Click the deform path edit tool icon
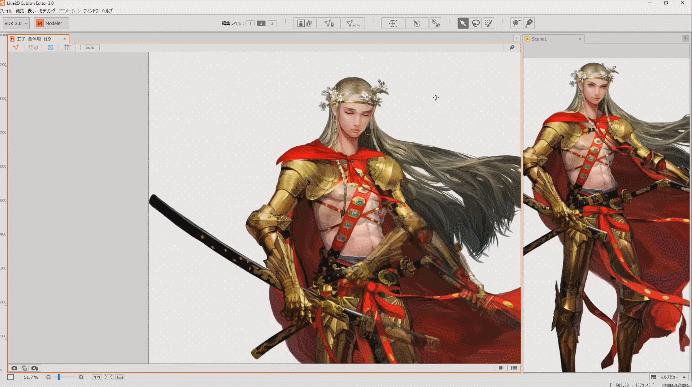Image resolution: width=692 pixels, height=387 pixels. tap(516, 23)
